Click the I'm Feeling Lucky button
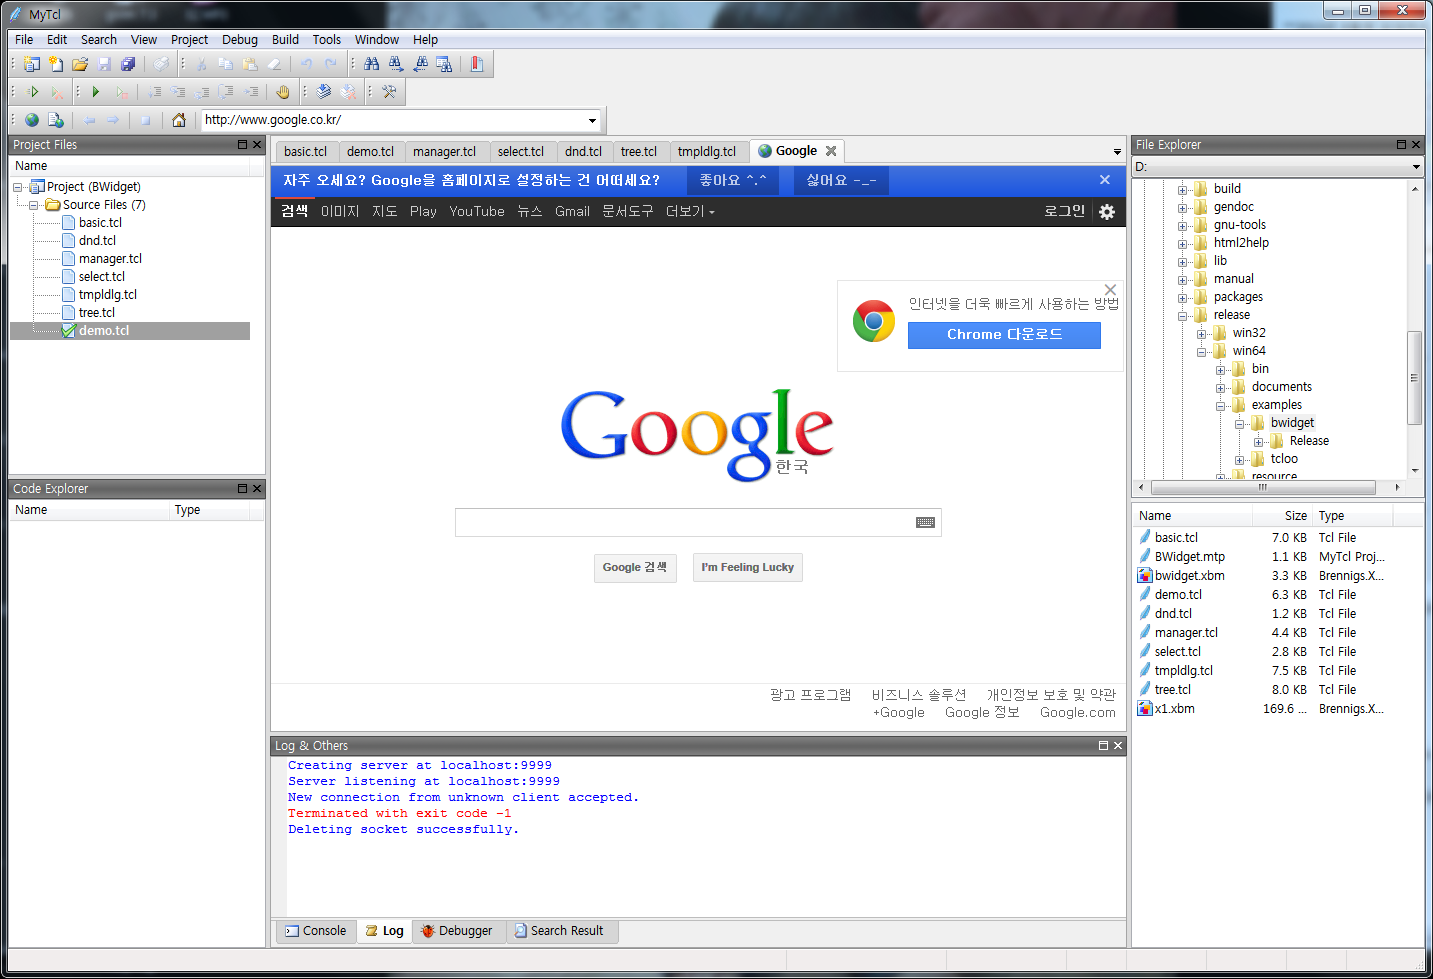 748,567
